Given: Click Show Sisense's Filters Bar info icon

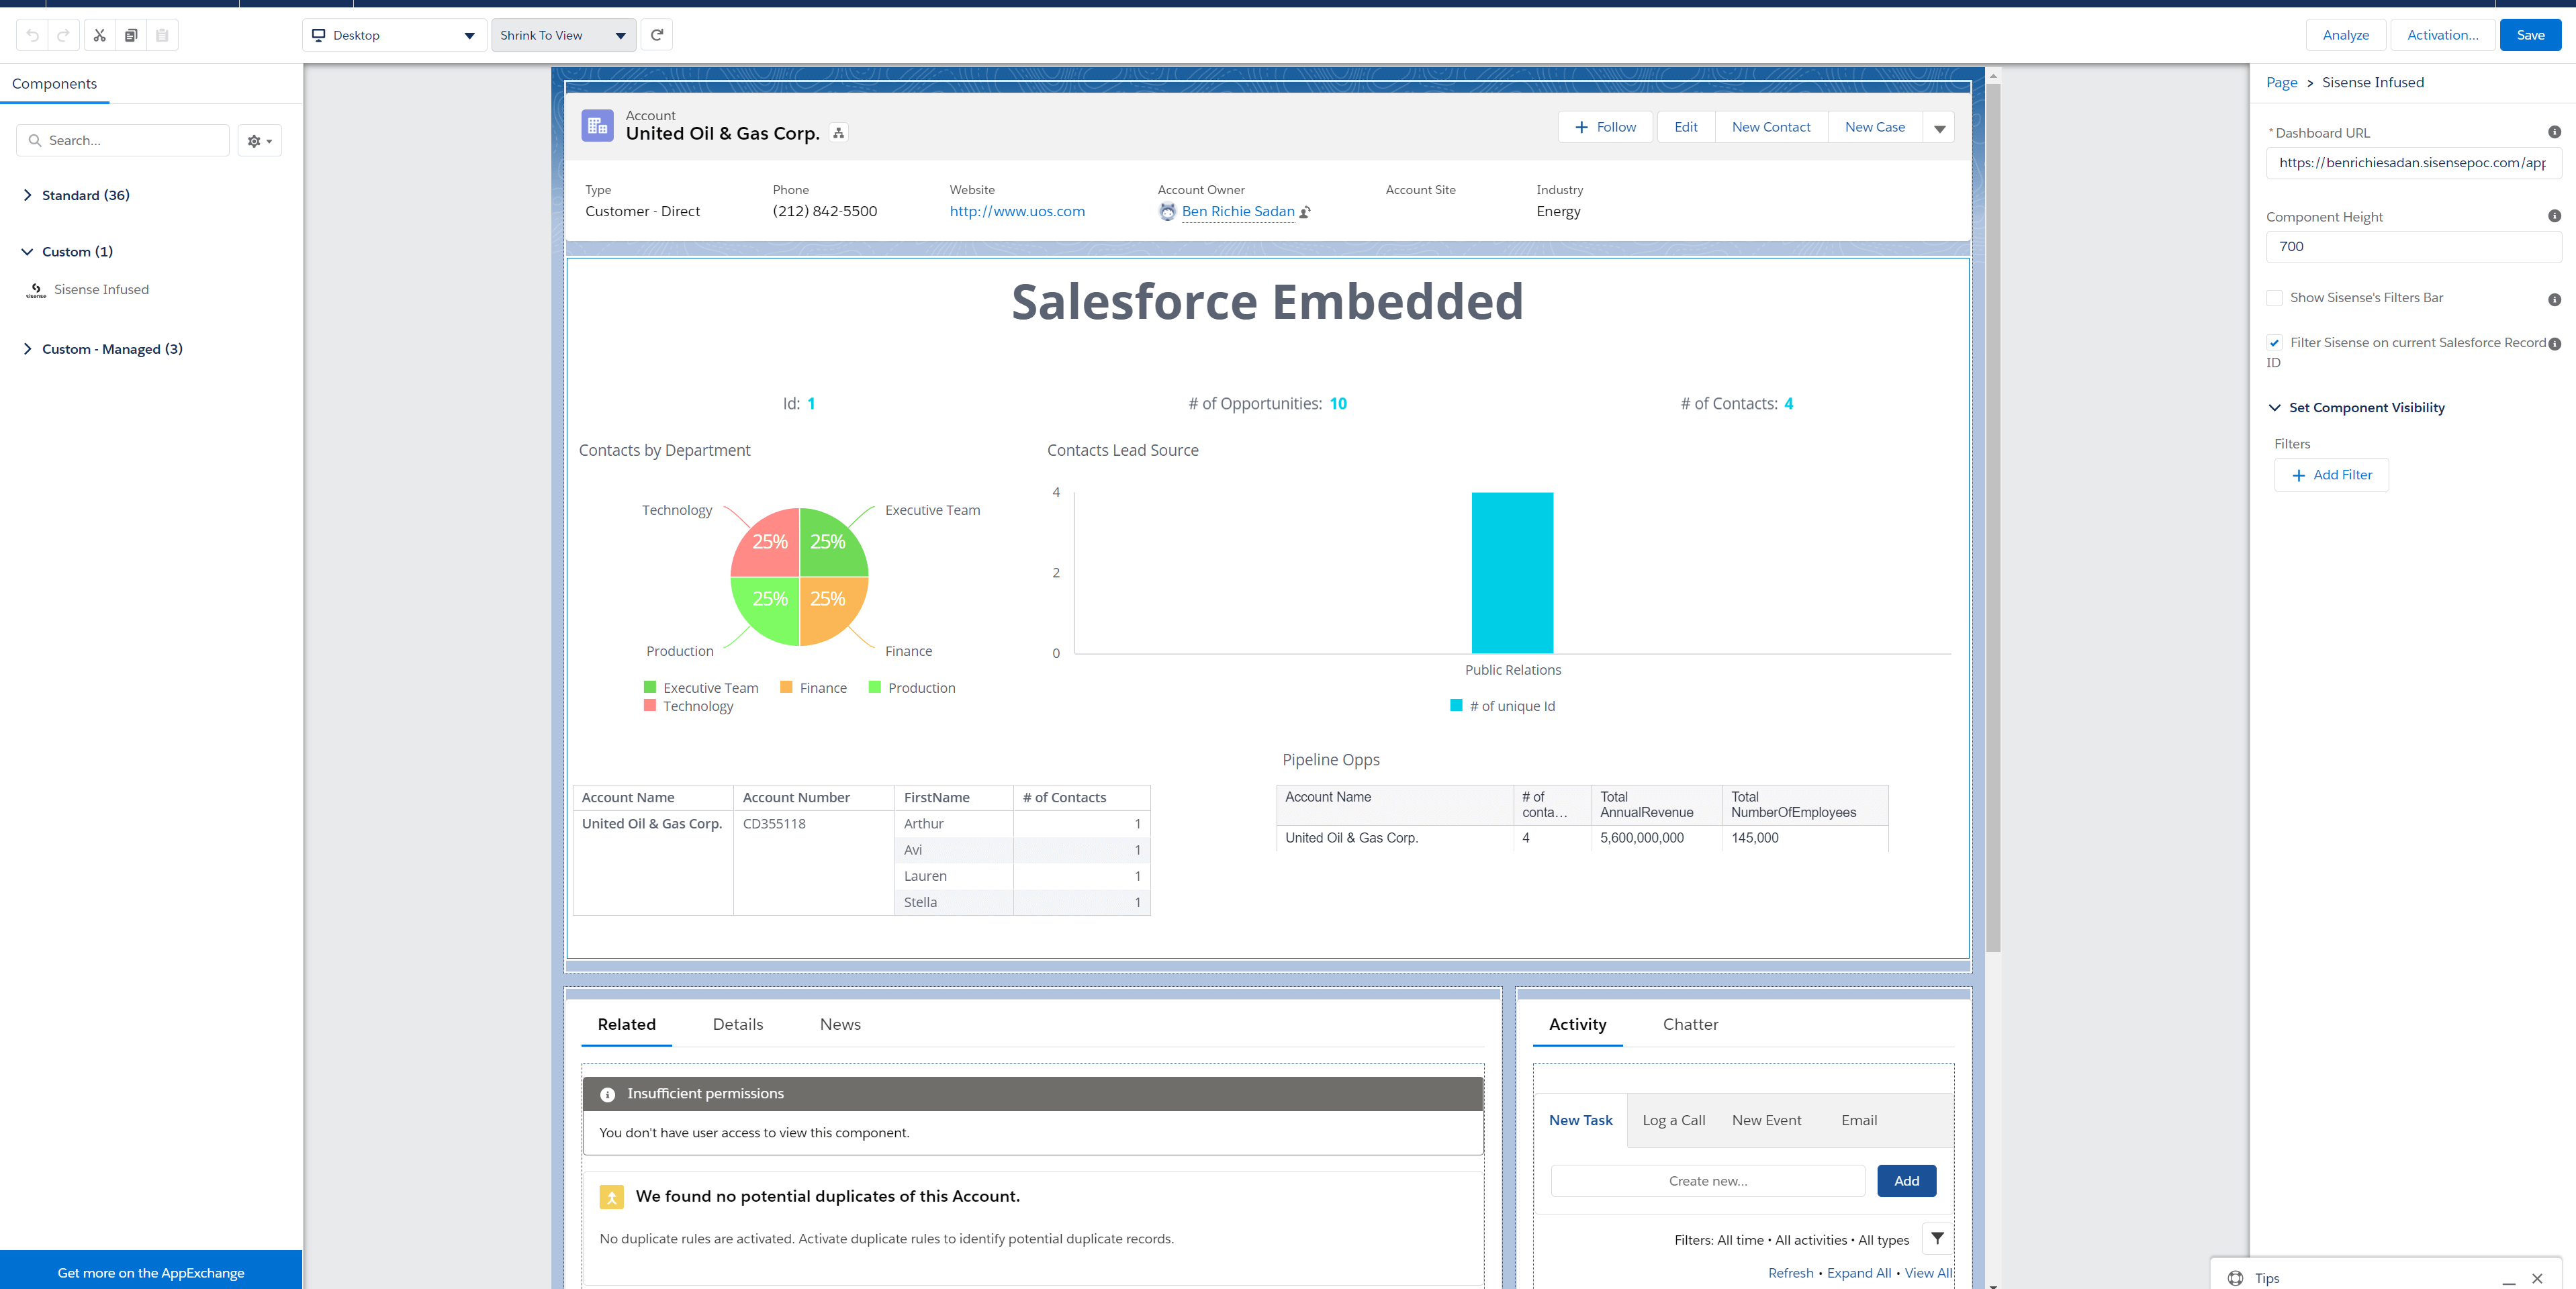Looking at the screenshot, I should tap(2554, 299).
